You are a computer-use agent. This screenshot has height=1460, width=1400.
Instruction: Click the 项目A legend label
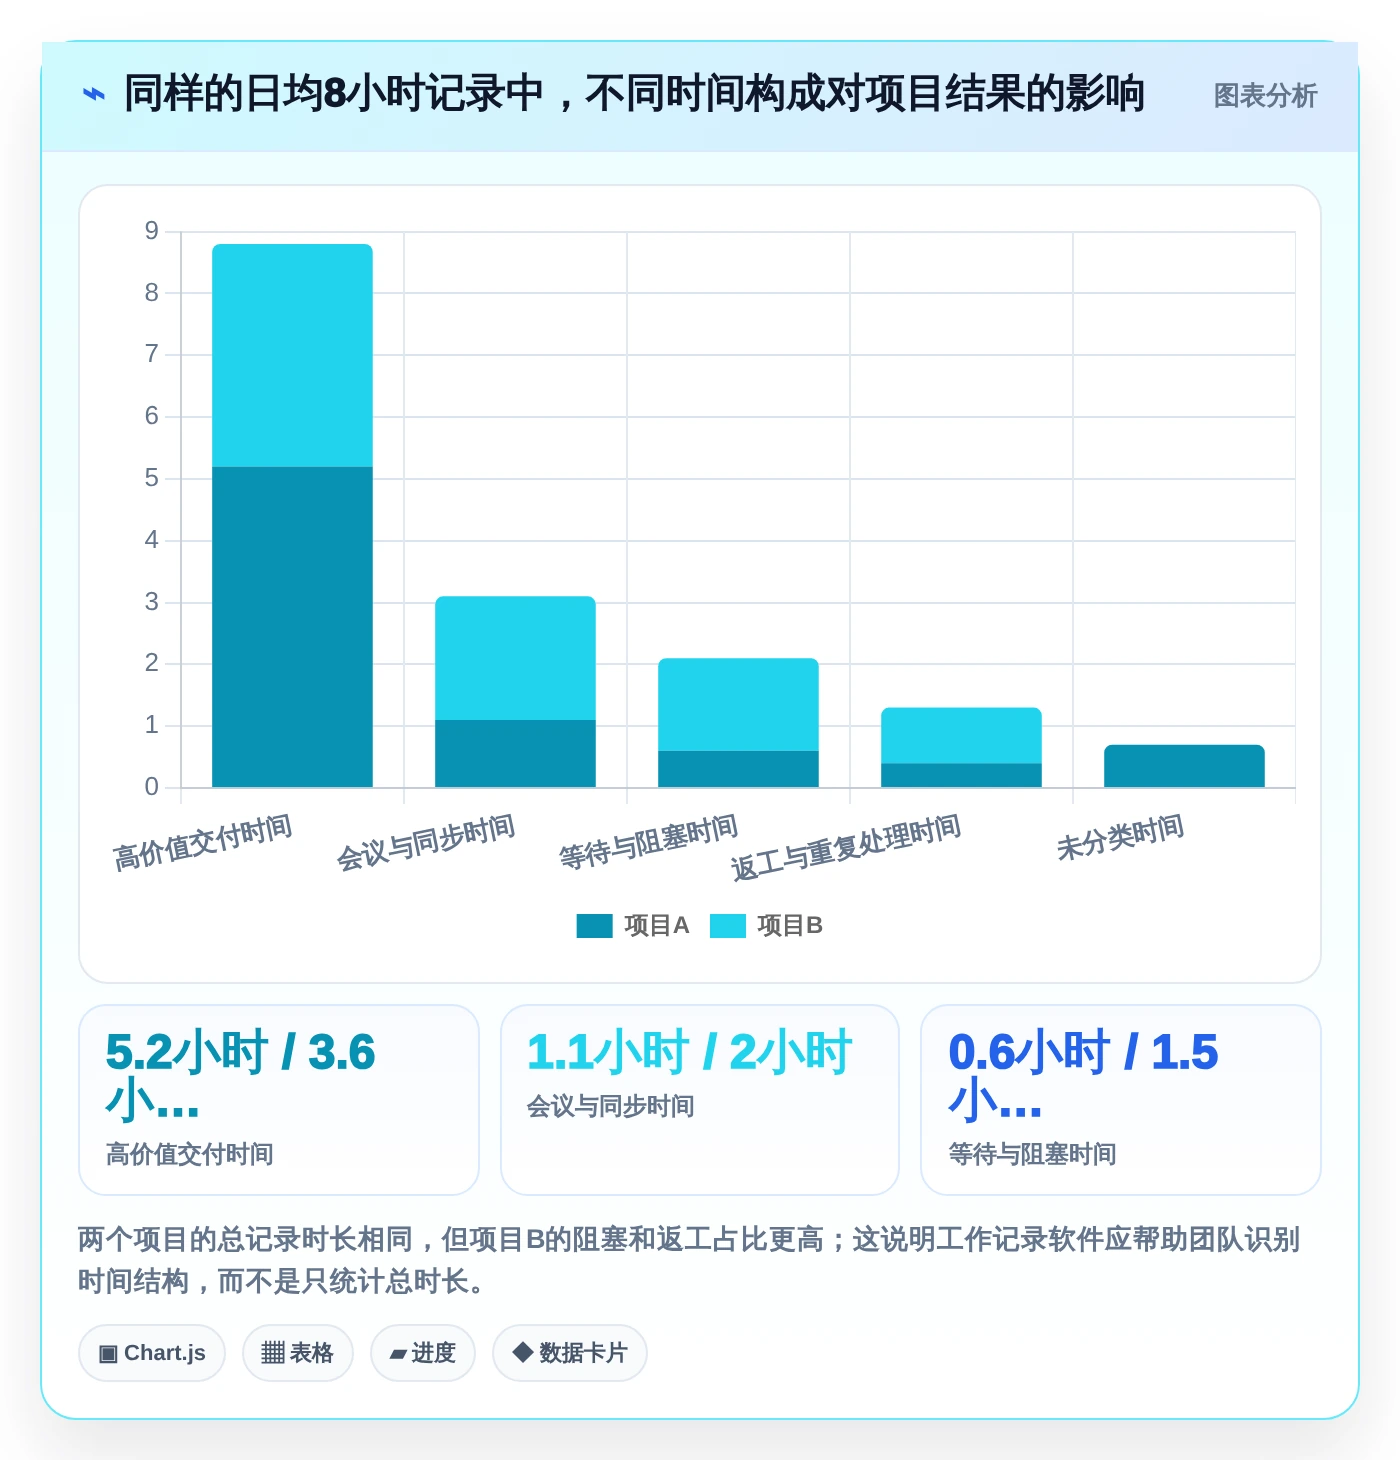coord(657,926)
